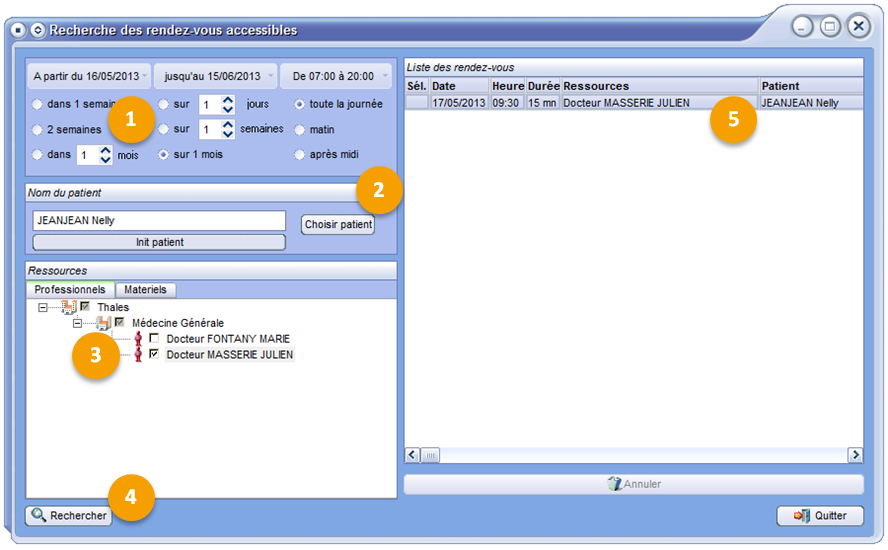
Task: Increase the 'jours' count with up arrow
Action: (228, 99)
